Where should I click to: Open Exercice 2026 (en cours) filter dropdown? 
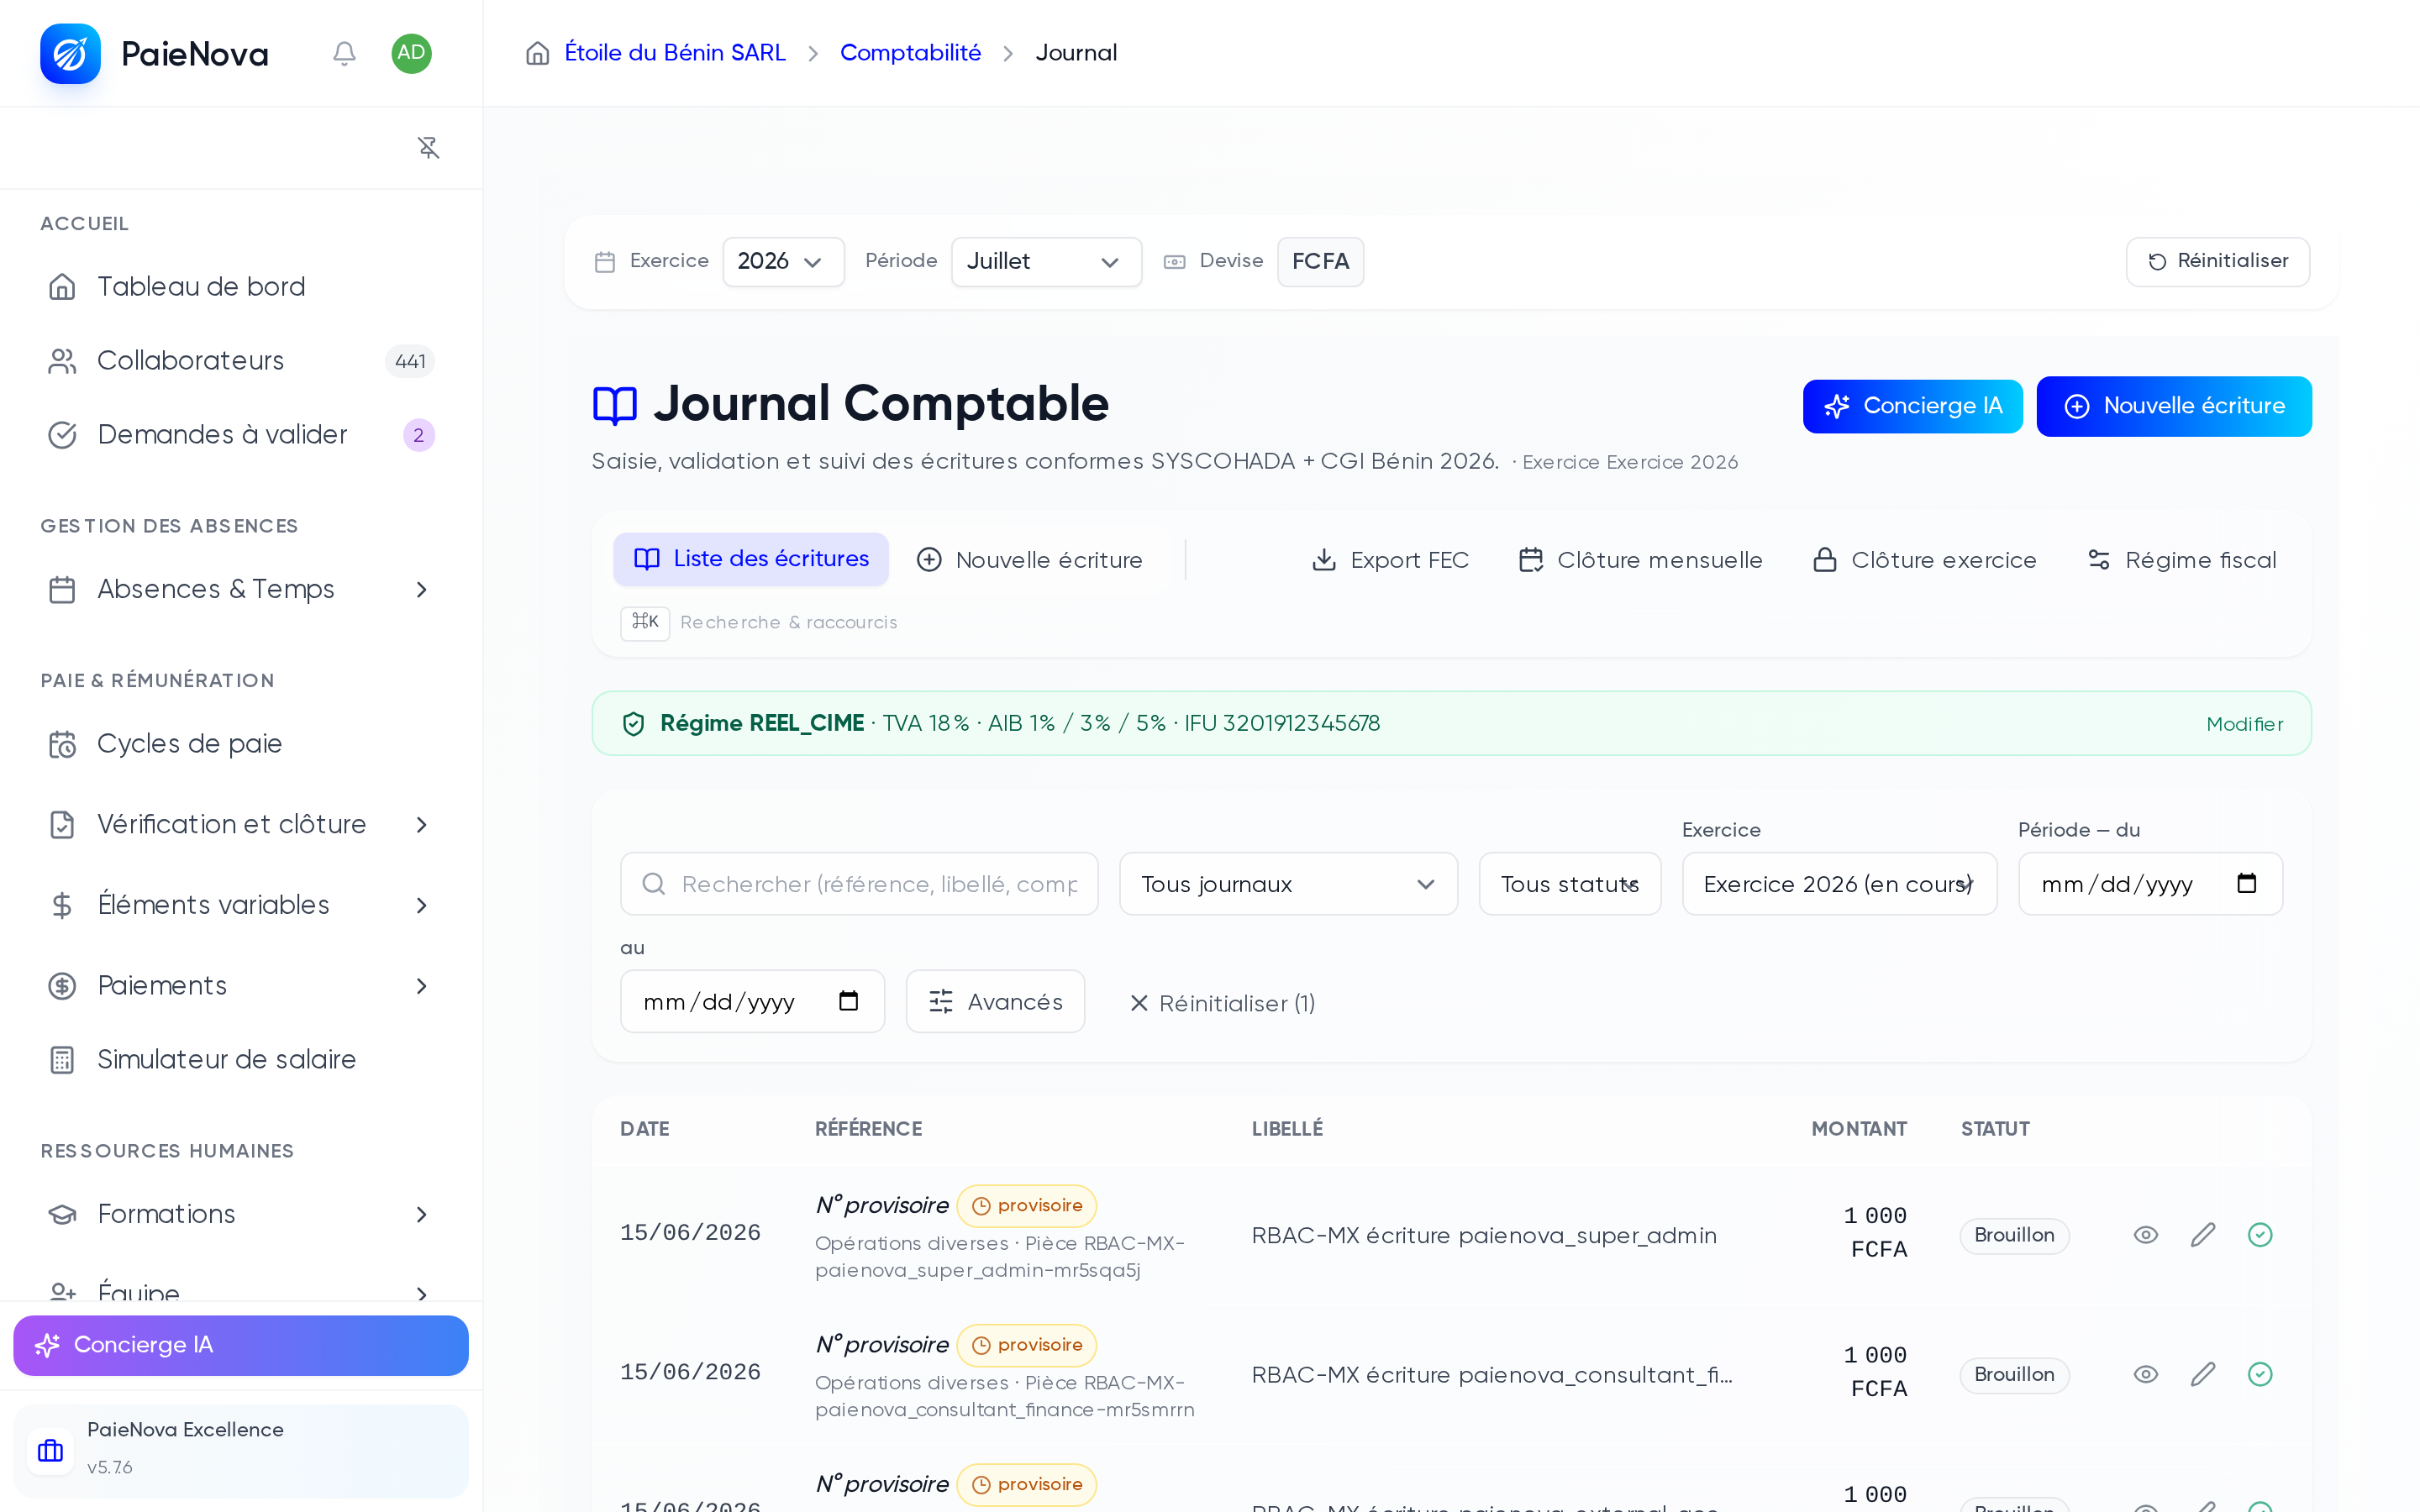(x=1839, y=884)
